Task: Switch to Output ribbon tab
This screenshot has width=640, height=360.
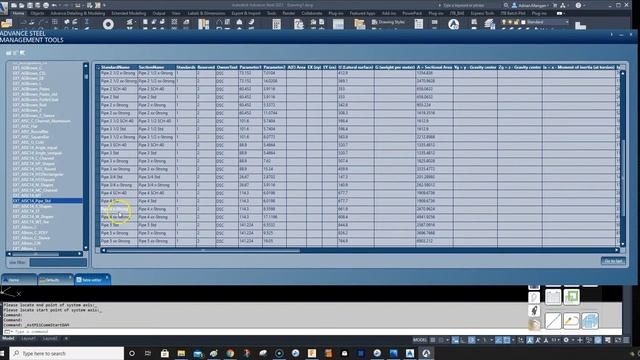Action: [159, 13]
